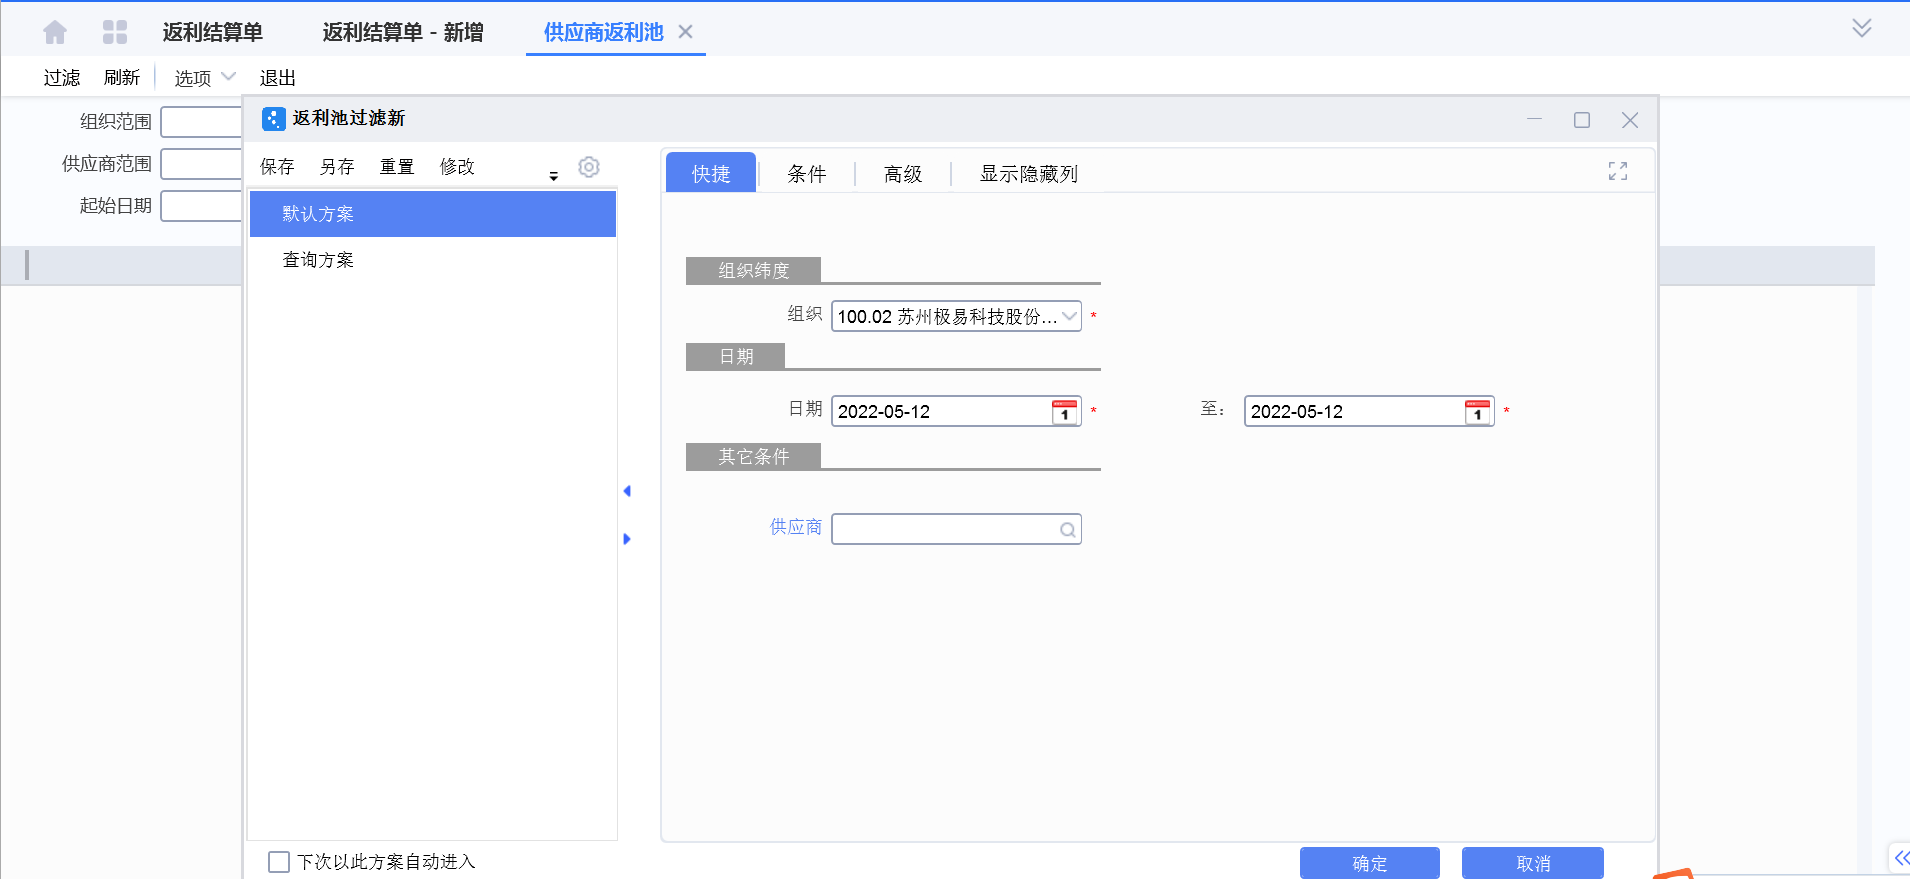Collapse scheme panel with left arrow
The height and width of the screenshot is (879, 1910).
pyautogui.click(x=627, y=491)
